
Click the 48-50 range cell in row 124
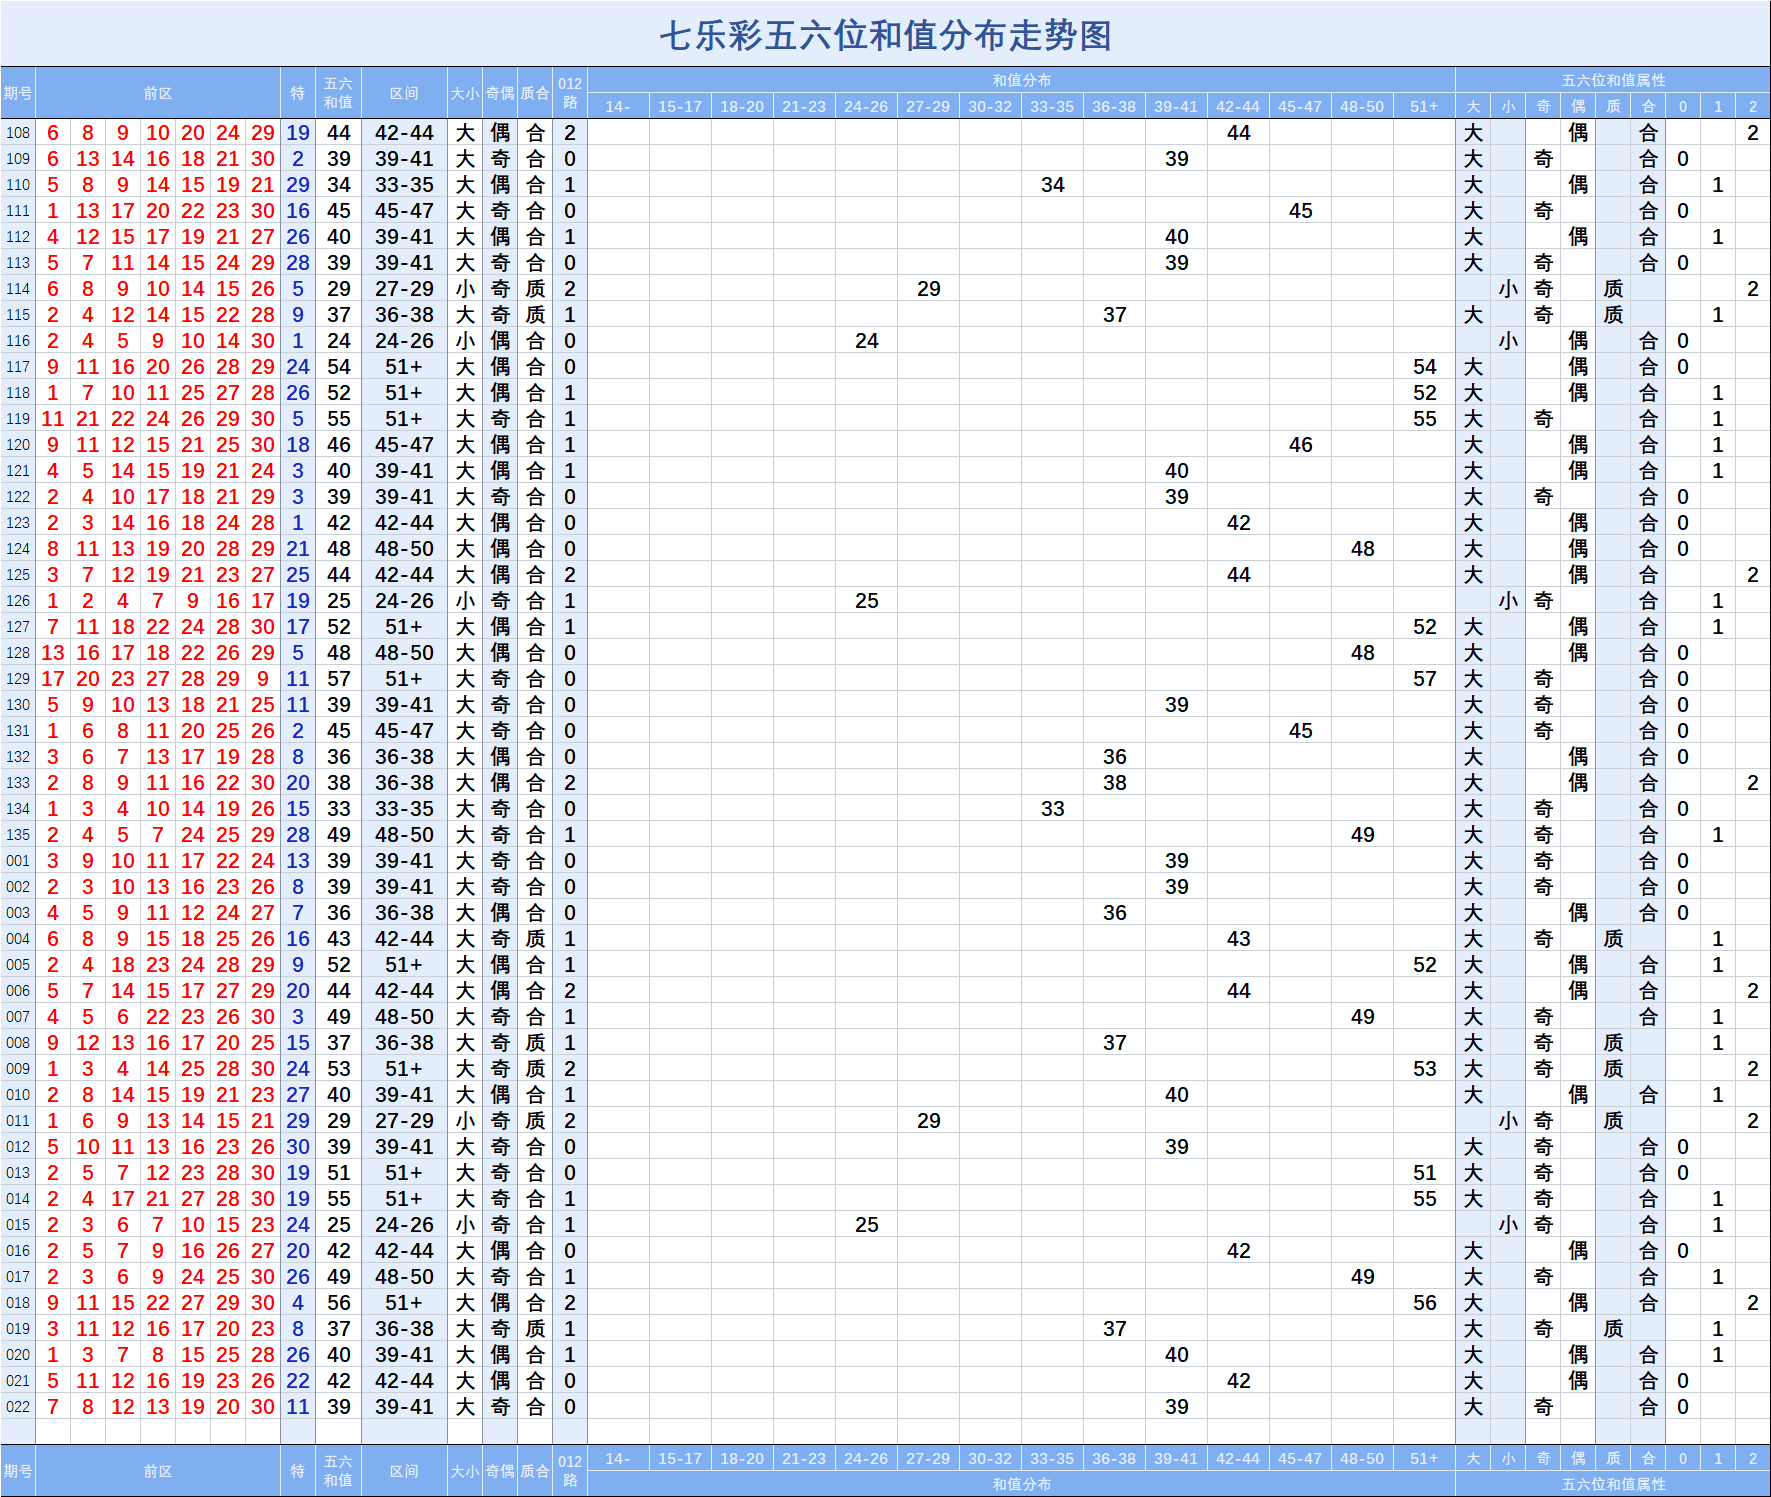(x=404, y=549)
